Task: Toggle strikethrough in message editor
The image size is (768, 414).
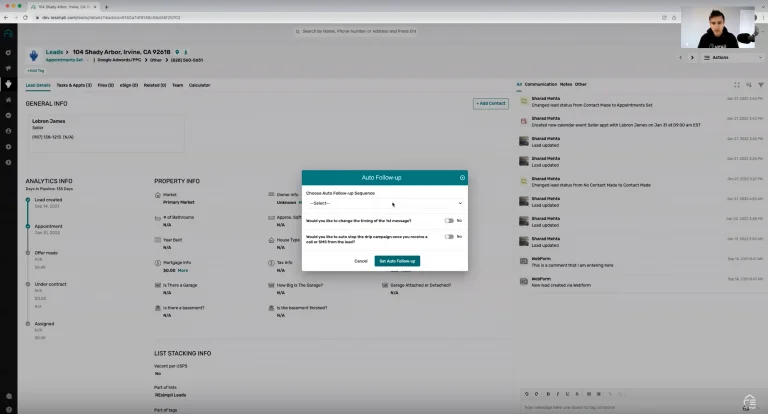Action: (x=577, y=394)
